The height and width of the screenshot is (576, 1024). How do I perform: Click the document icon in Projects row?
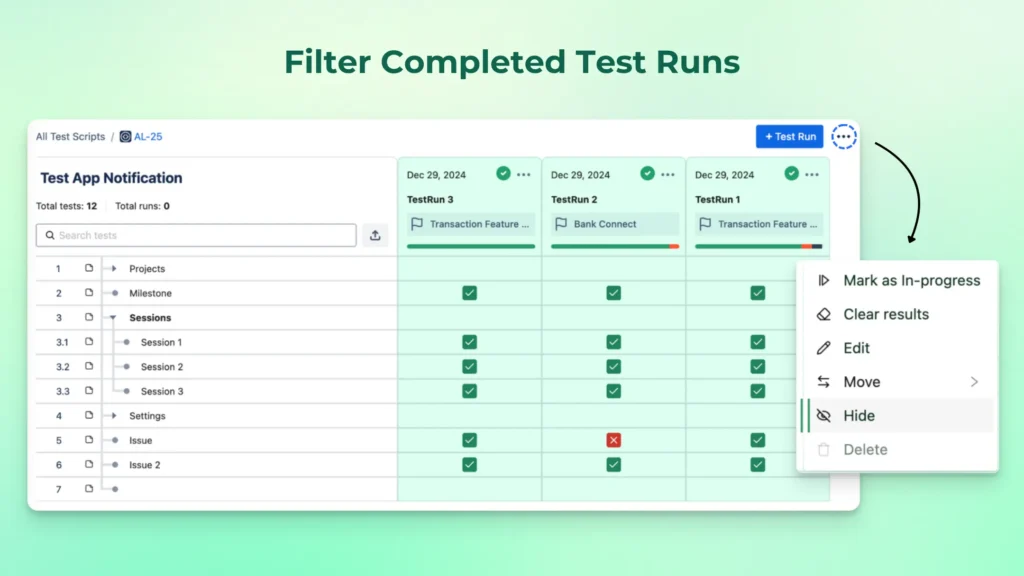tap(89, 268)
